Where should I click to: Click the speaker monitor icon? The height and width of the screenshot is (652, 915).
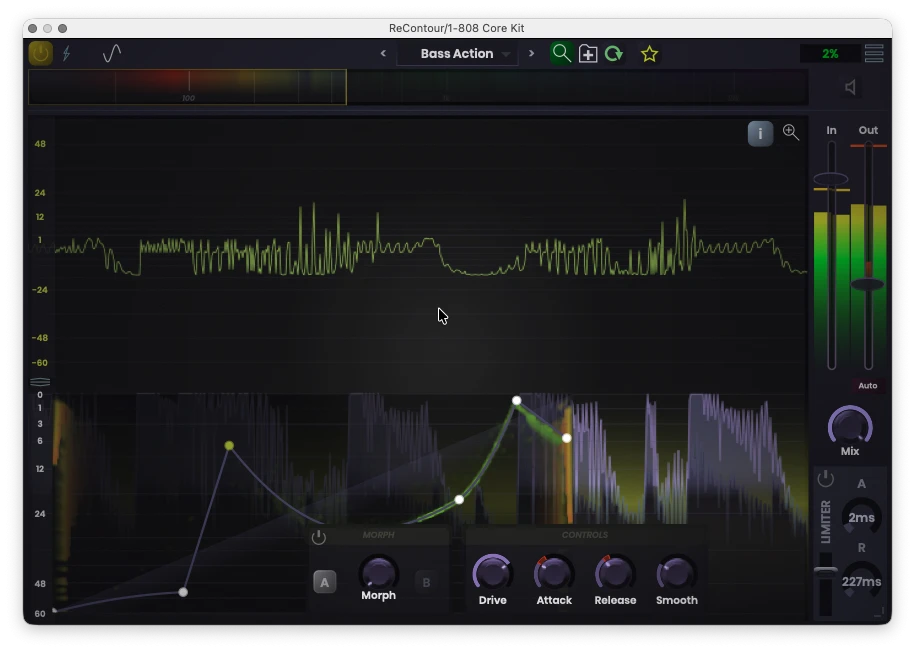(x=850, y=88)
